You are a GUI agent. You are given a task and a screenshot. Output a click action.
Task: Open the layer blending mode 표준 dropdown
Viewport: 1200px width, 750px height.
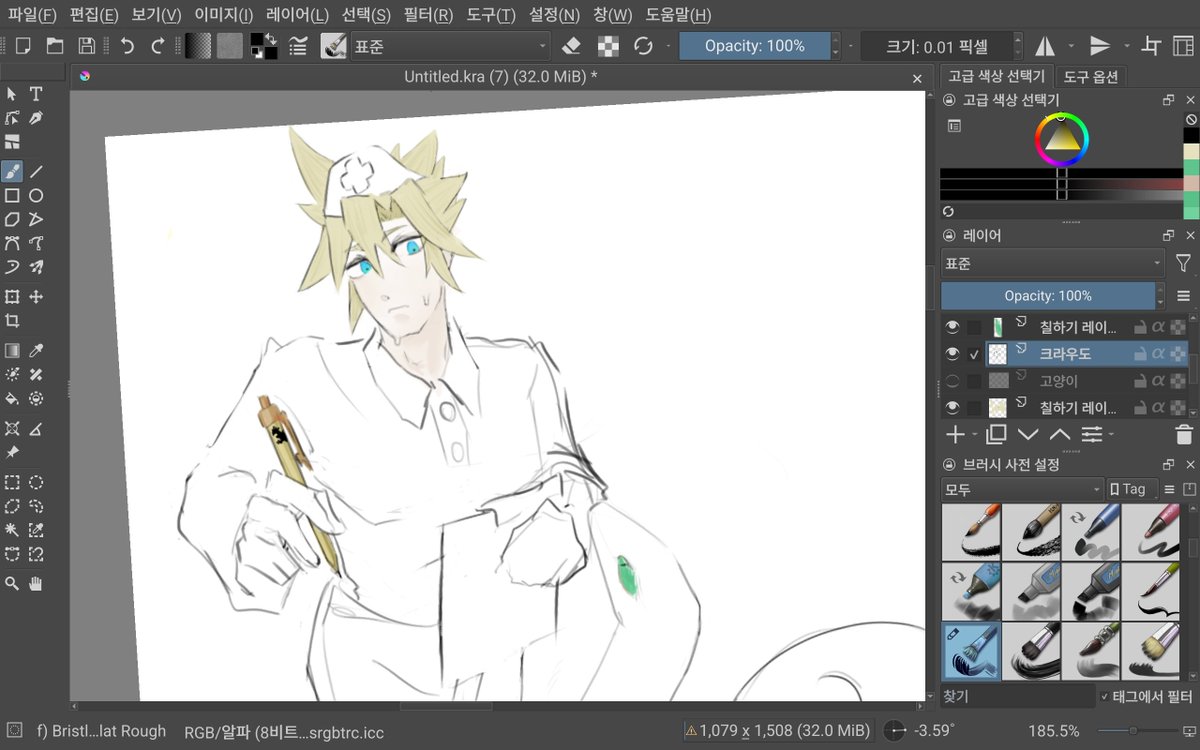click(1052, 264)
